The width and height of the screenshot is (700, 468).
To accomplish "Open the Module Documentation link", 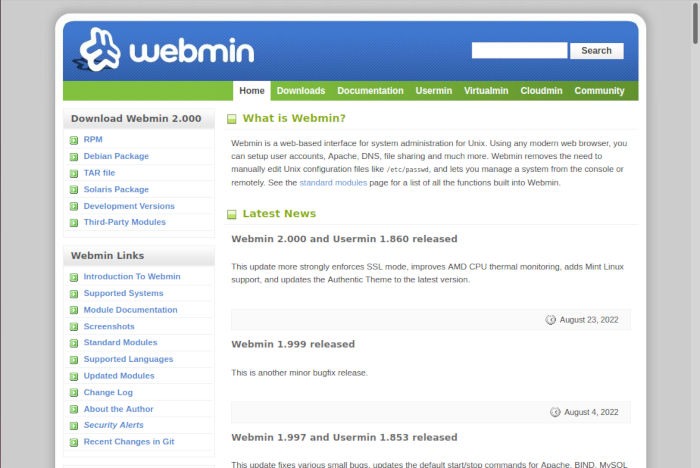I will [130, 309].
